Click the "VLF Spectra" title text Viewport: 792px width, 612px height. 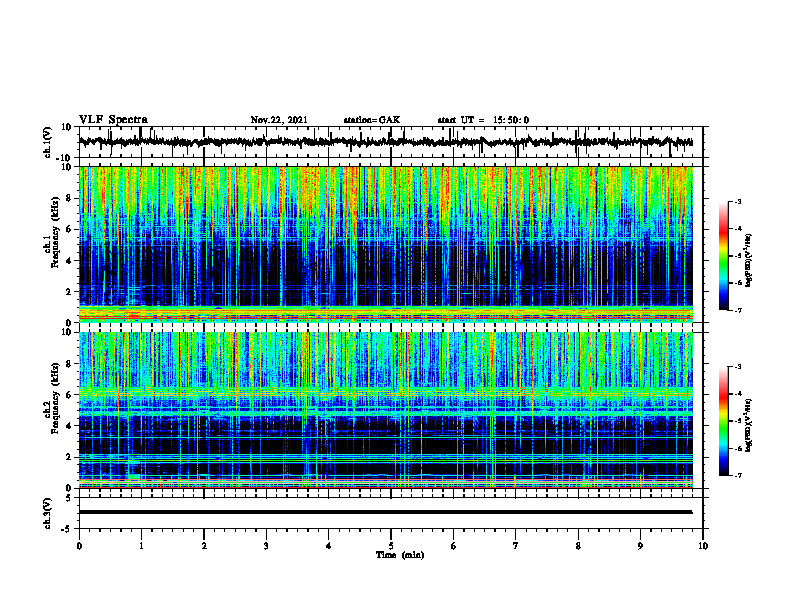113,120
